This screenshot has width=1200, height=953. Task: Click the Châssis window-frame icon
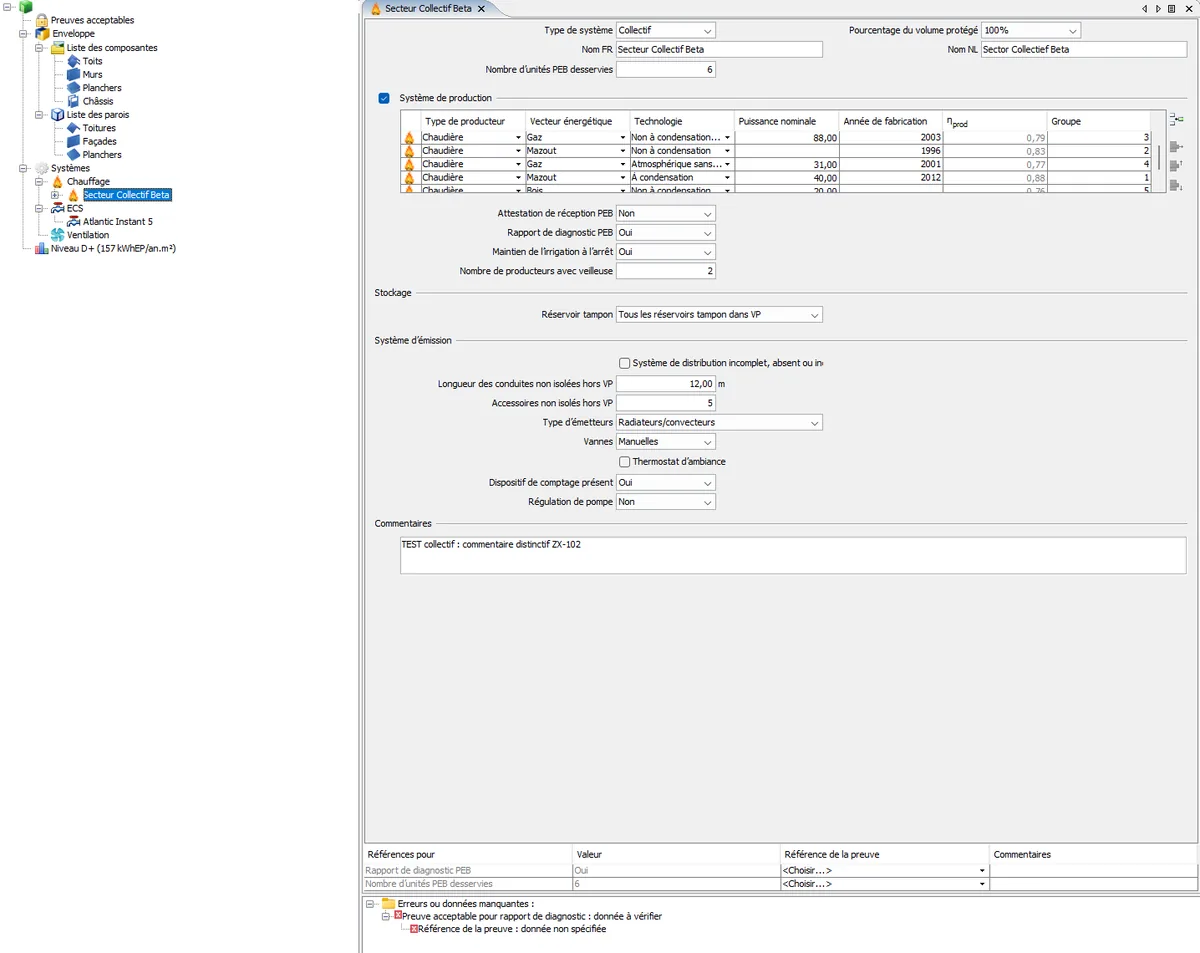pyautogui.click(x=73, y=101)
